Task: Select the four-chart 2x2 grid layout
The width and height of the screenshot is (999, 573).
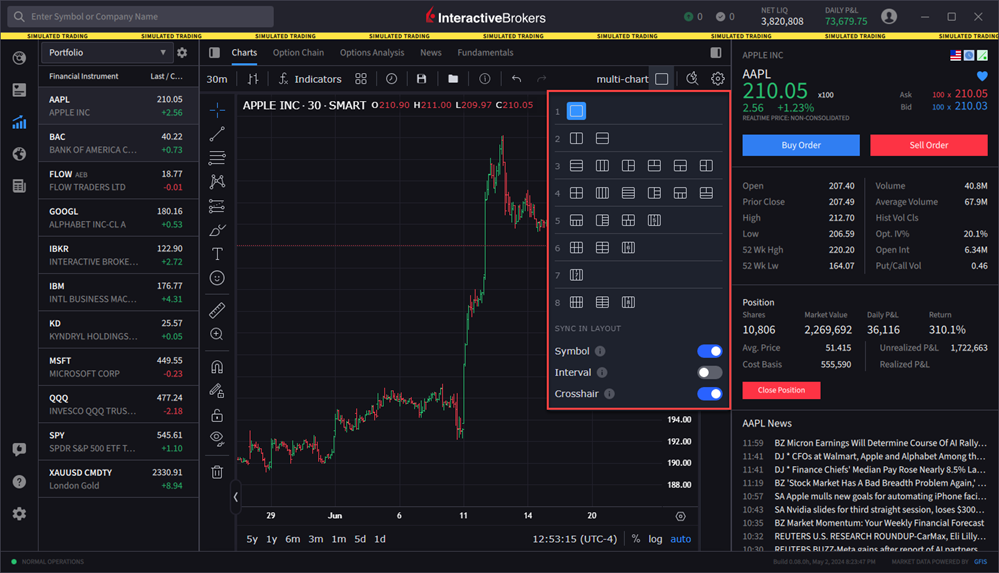Action: click(576, 193)
